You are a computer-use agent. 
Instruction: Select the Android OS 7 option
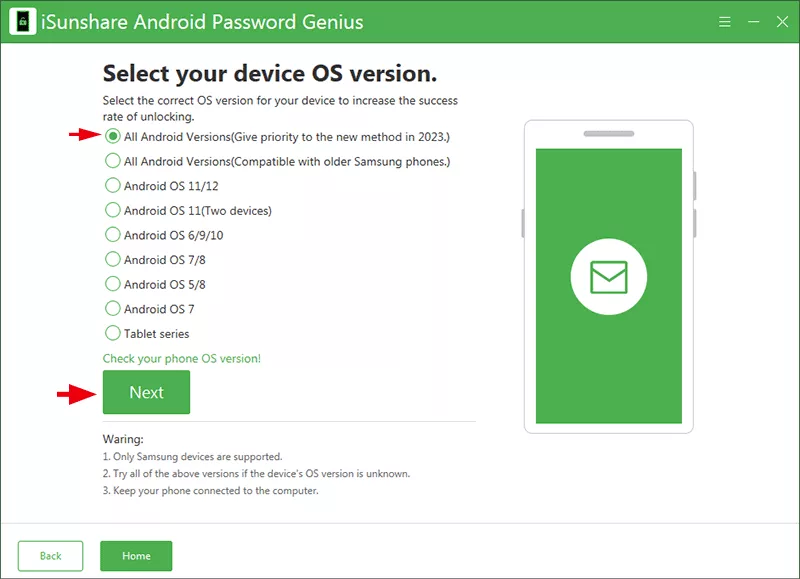(x=112, y=309)
